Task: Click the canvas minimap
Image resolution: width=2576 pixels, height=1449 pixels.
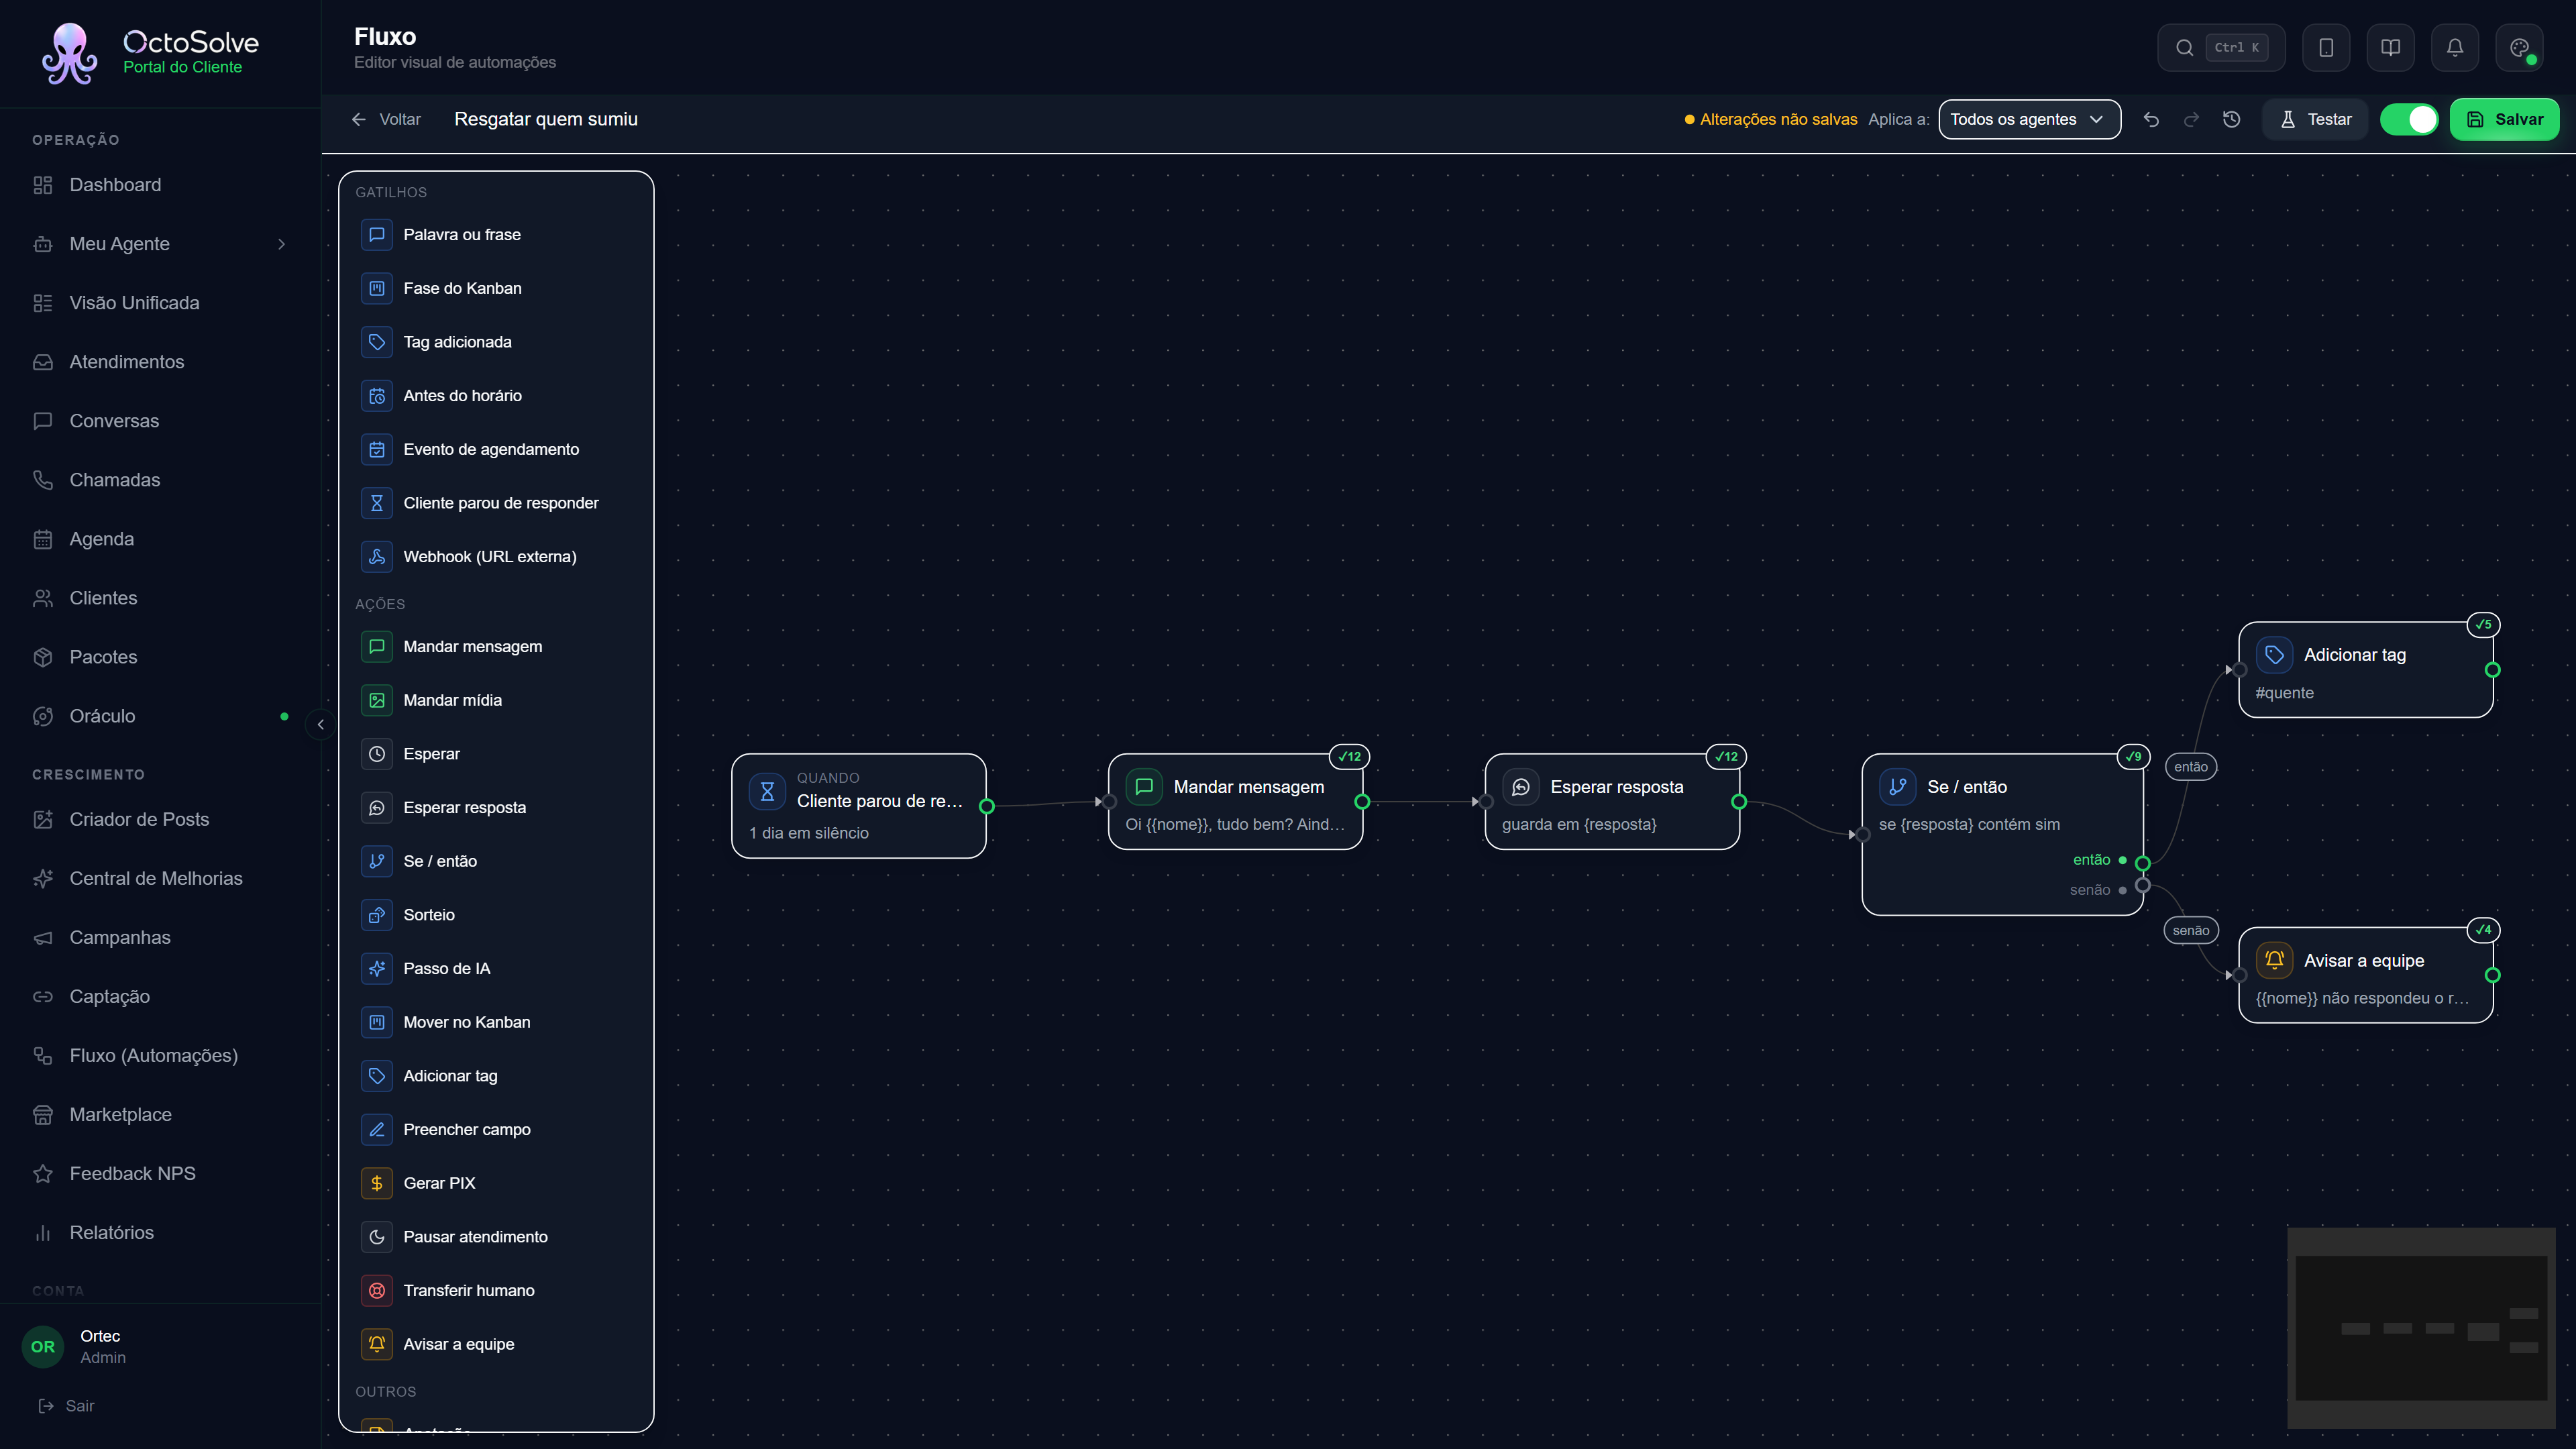Action: (x=2421, y=1327)
